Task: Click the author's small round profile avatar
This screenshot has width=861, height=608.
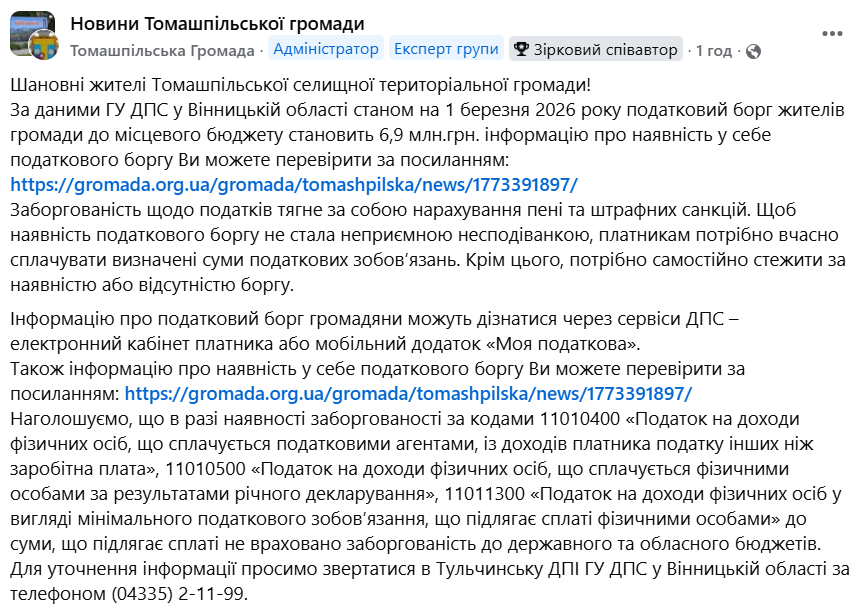Action: [45, 46]
